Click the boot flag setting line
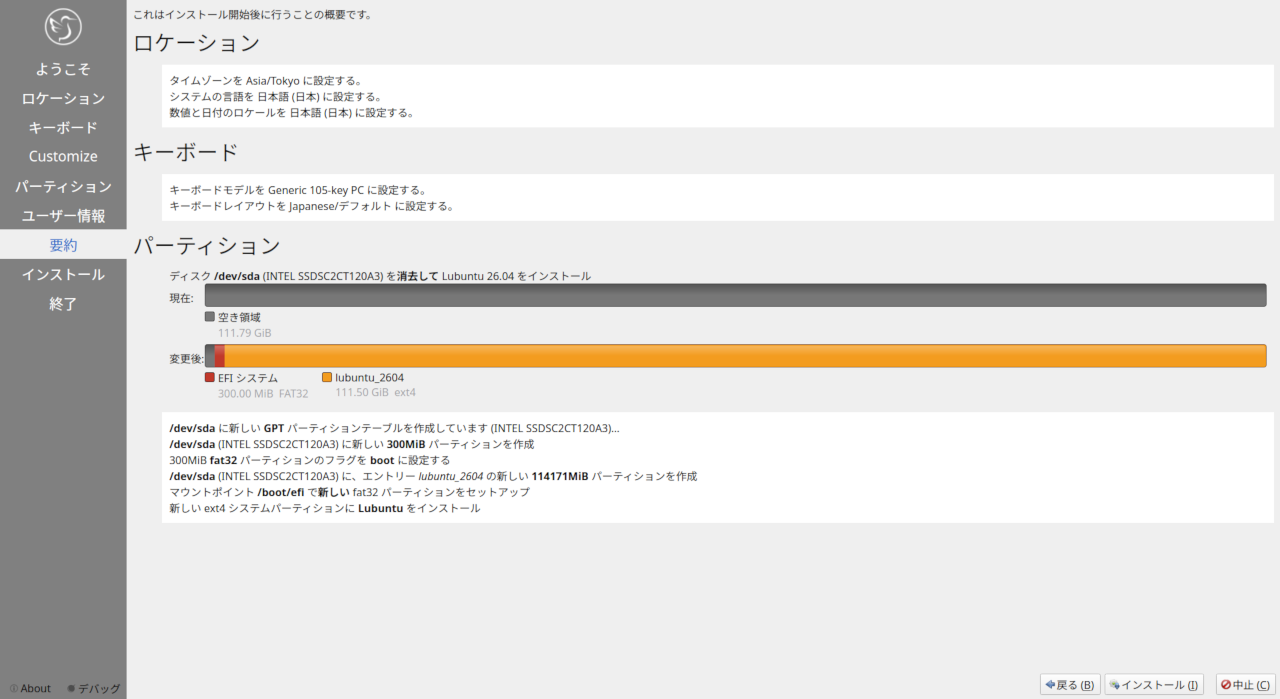Image resolution: width=1280 pixels, height=699 pixels. (x=310, y=460)
